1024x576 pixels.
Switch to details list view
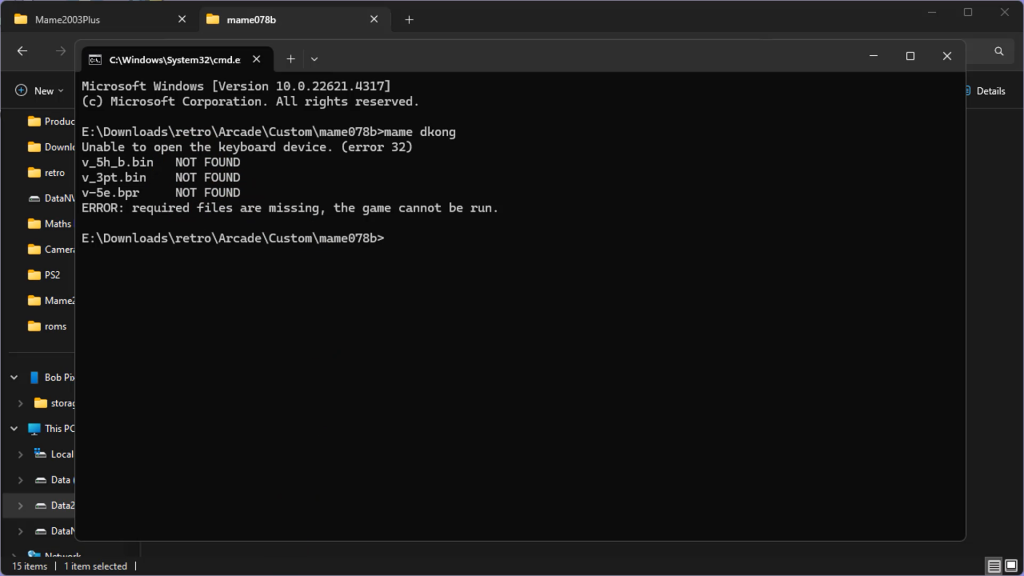coord(994,566)
